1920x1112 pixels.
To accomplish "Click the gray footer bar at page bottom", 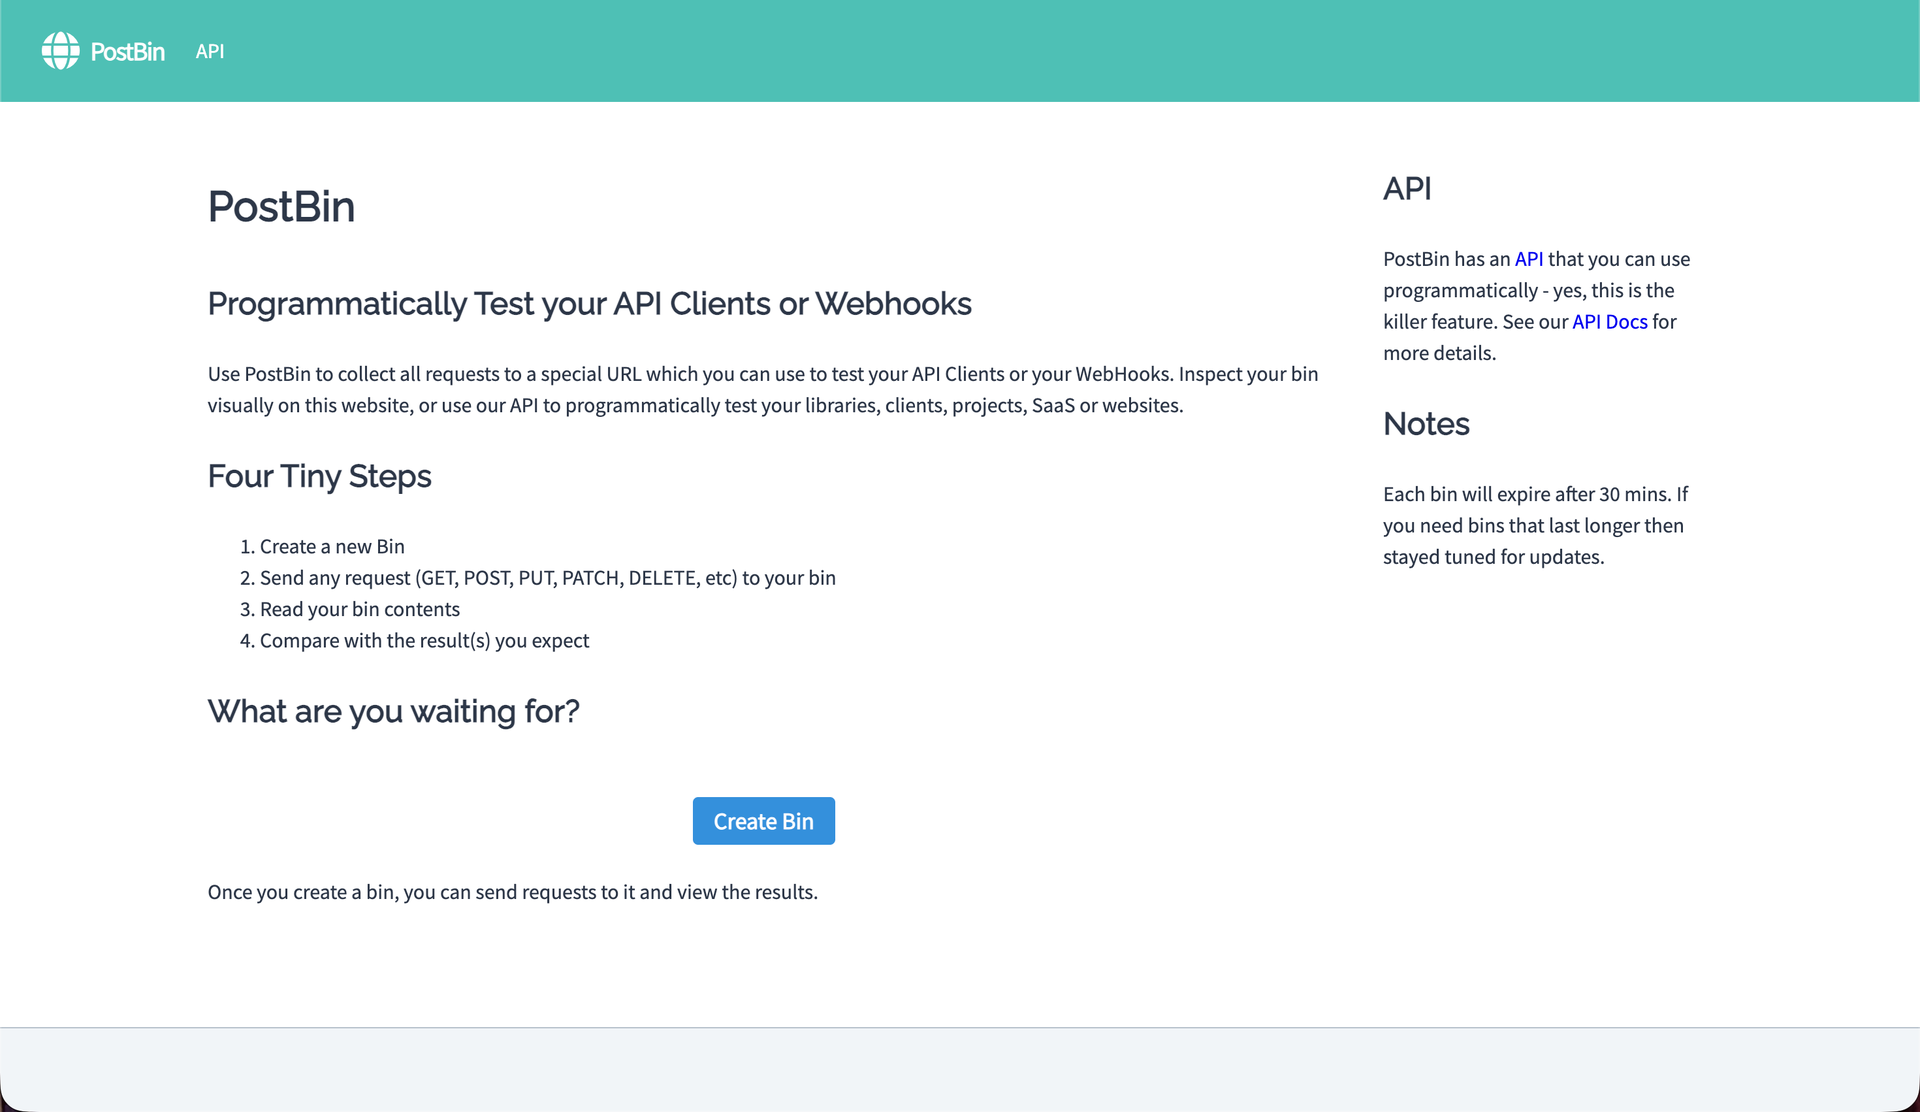I will 960,1068.
